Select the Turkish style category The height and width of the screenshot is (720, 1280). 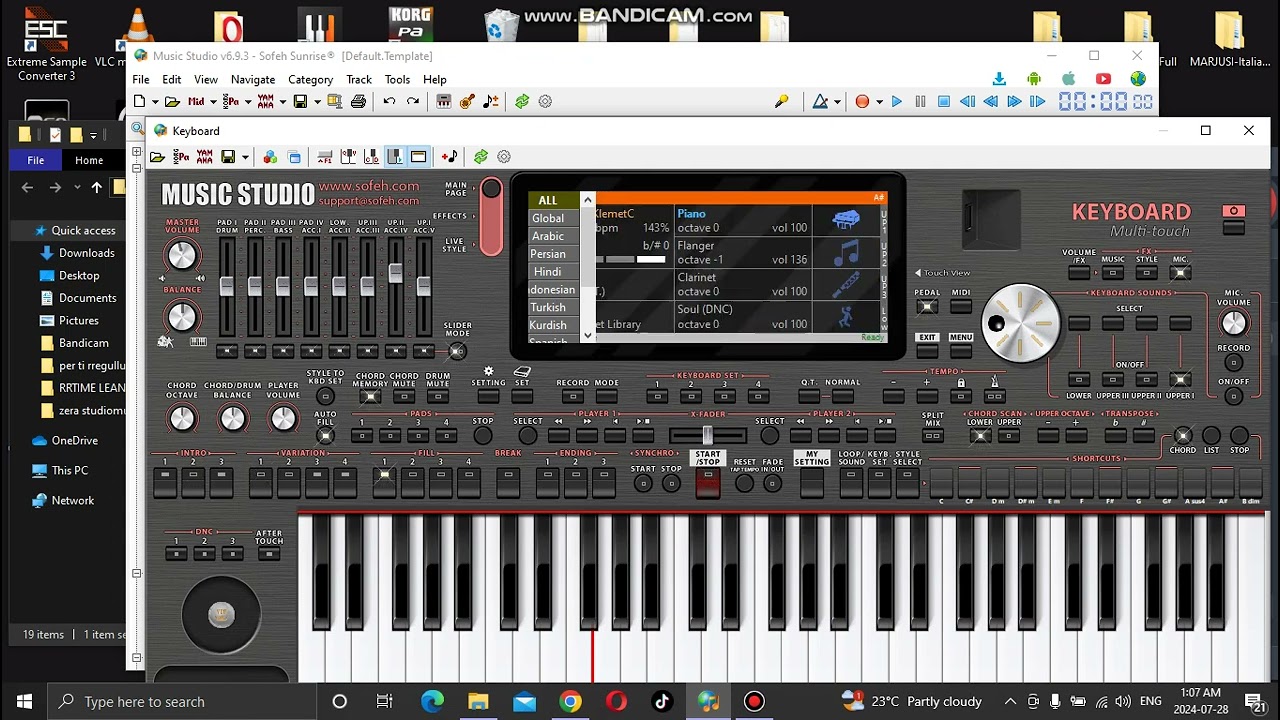pos(548,308)
